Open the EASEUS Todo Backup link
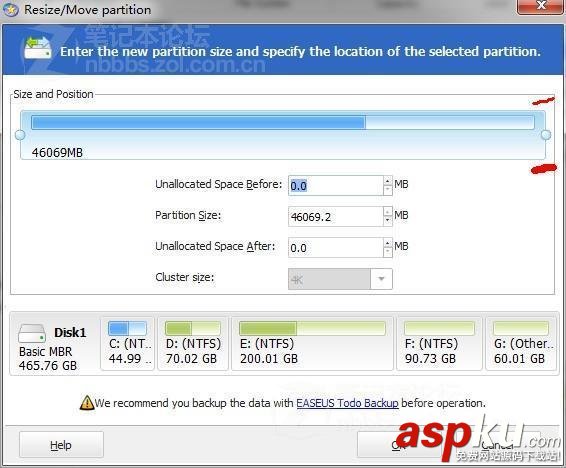 click(x=347, y=403)
